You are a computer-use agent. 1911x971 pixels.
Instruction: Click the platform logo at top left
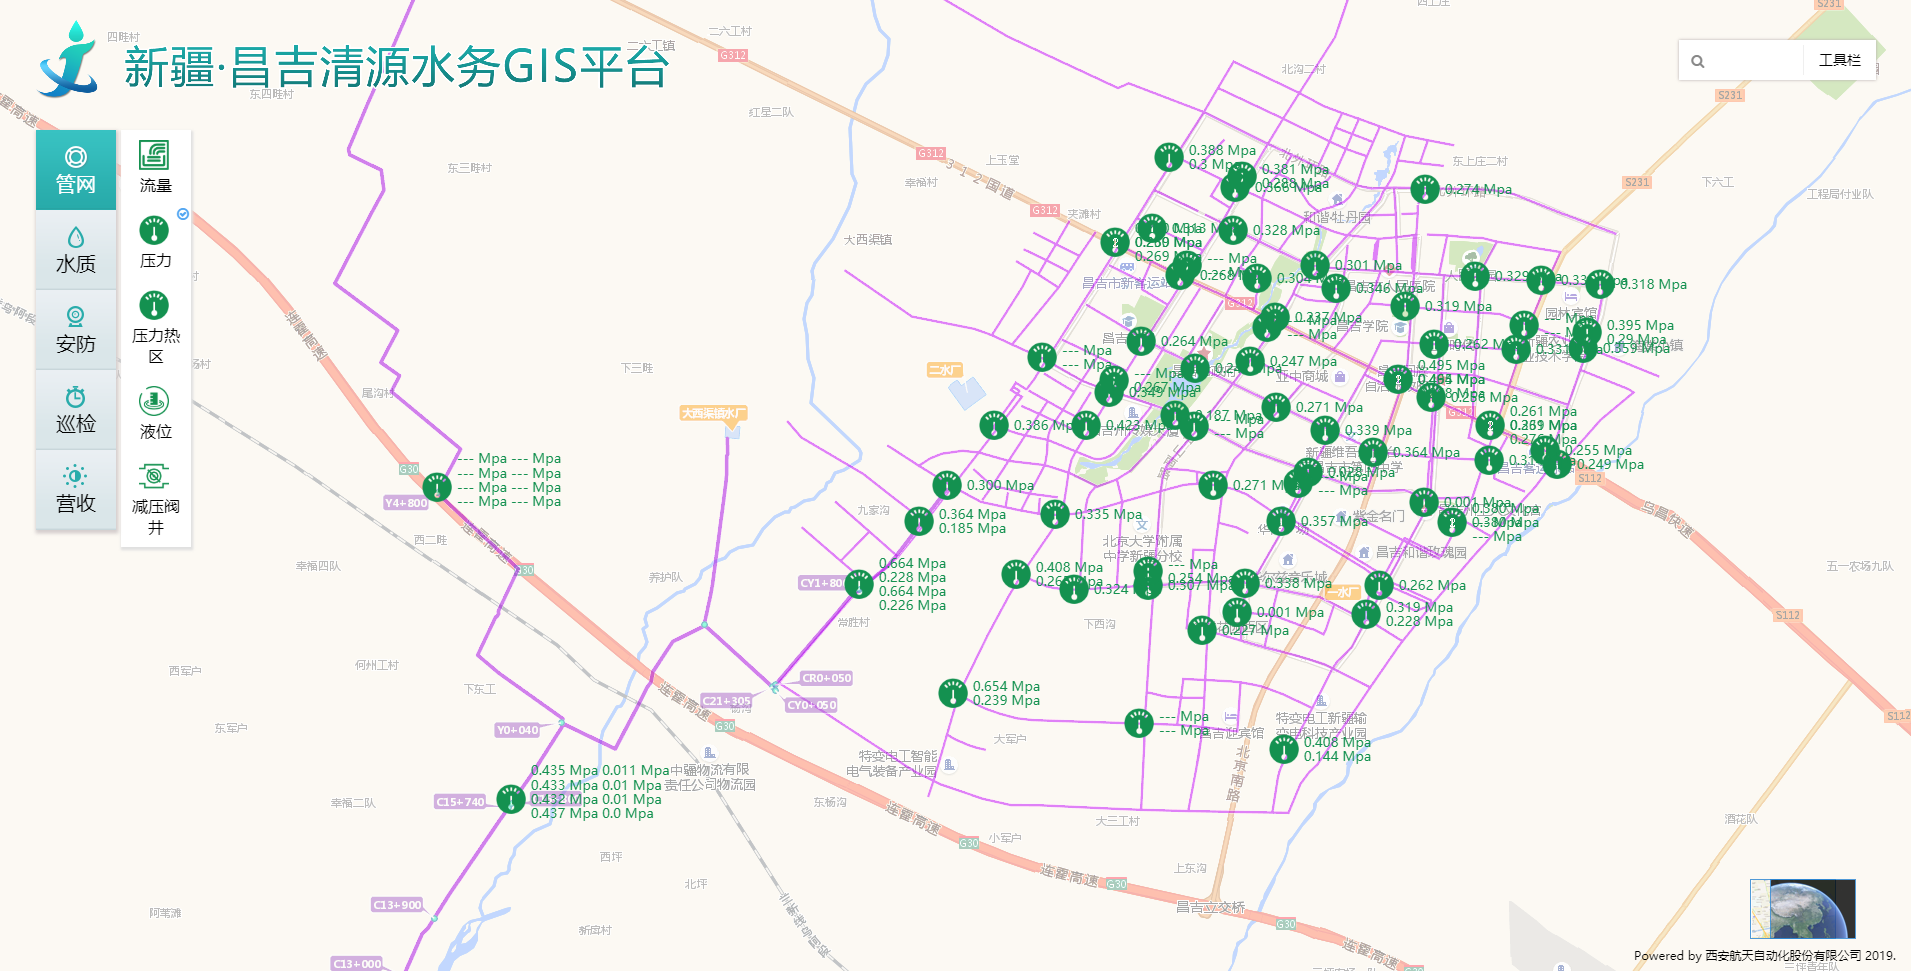[x=69, y=60]
